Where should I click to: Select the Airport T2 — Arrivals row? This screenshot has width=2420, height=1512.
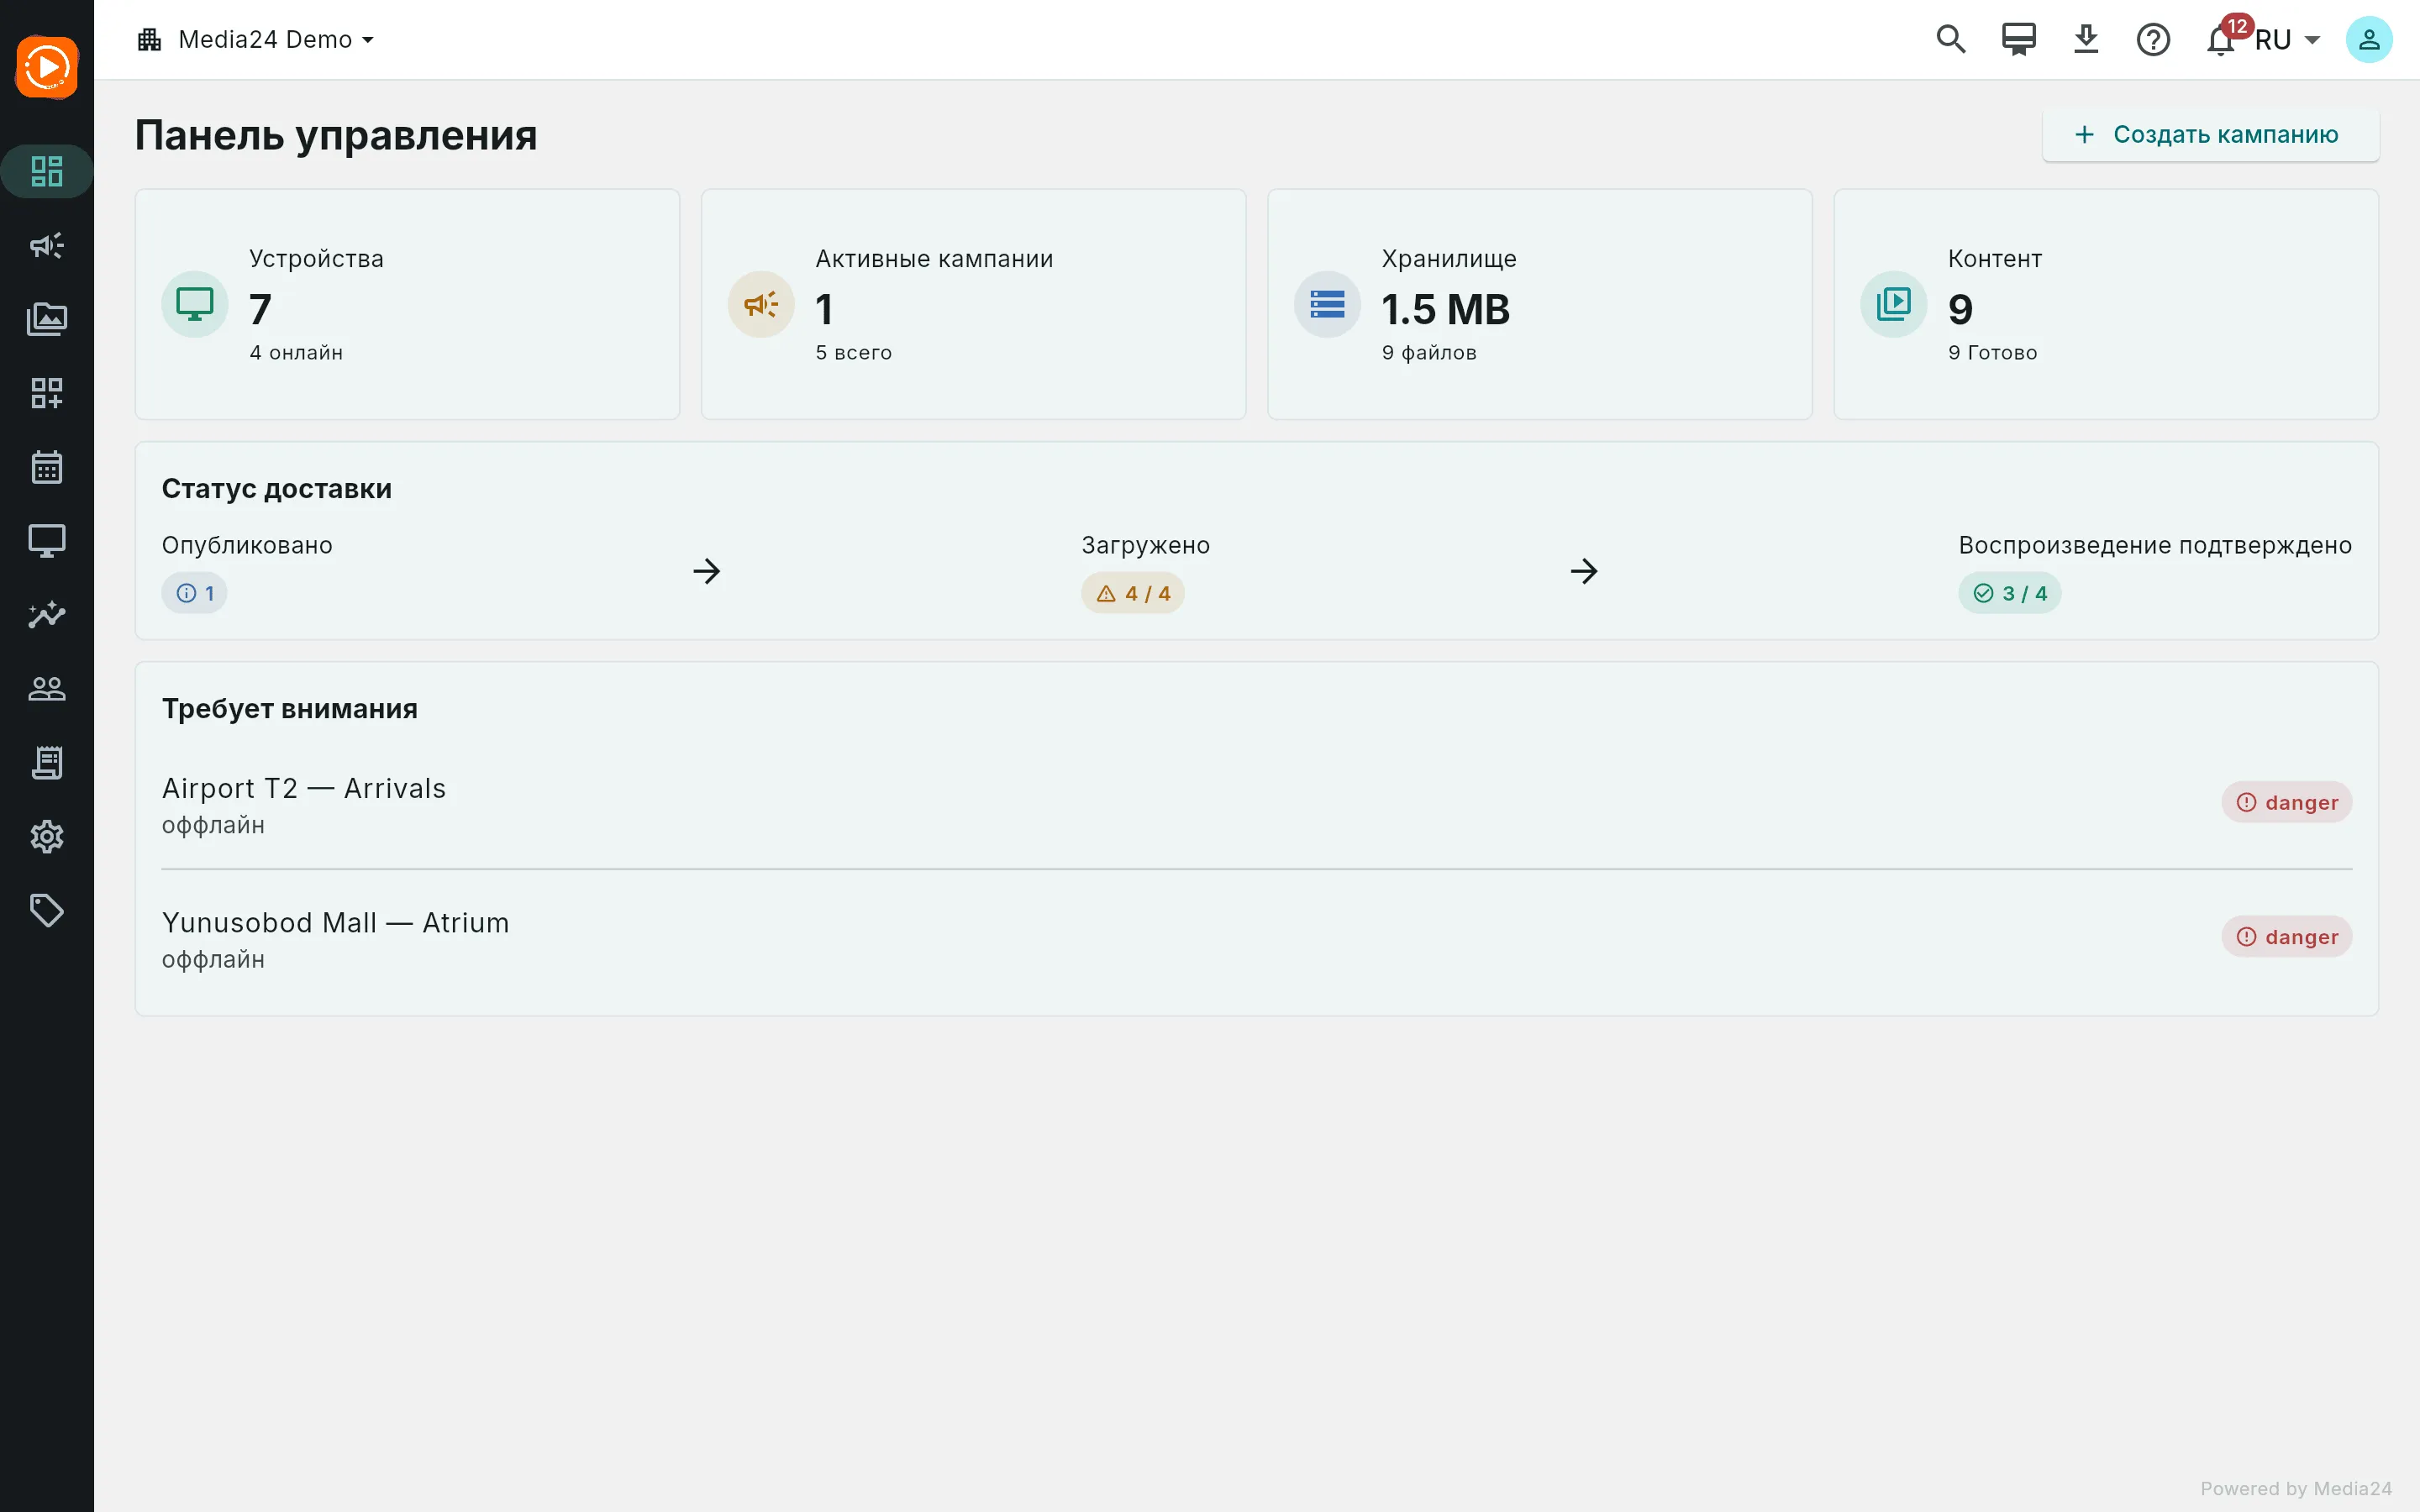coord(1256,803)
